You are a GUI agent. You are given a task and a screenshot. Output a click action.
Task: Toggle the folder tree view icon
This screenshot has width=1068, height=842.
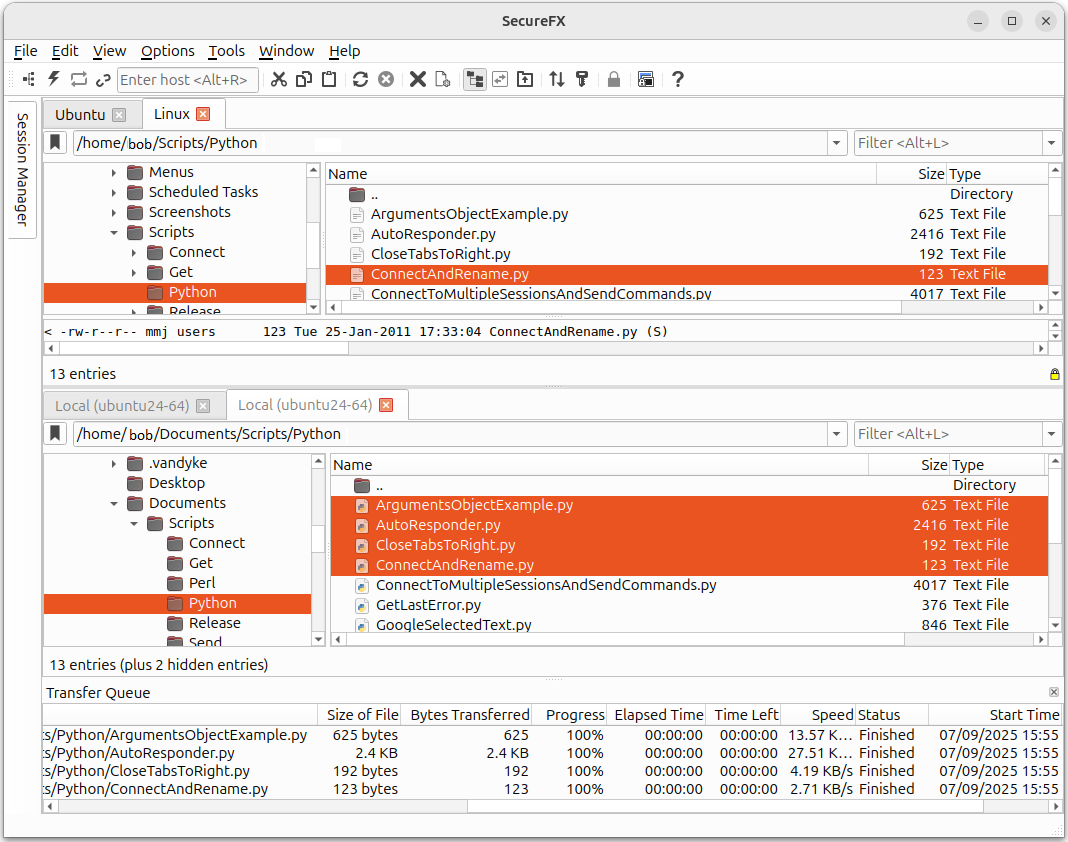tap(474, 79)
